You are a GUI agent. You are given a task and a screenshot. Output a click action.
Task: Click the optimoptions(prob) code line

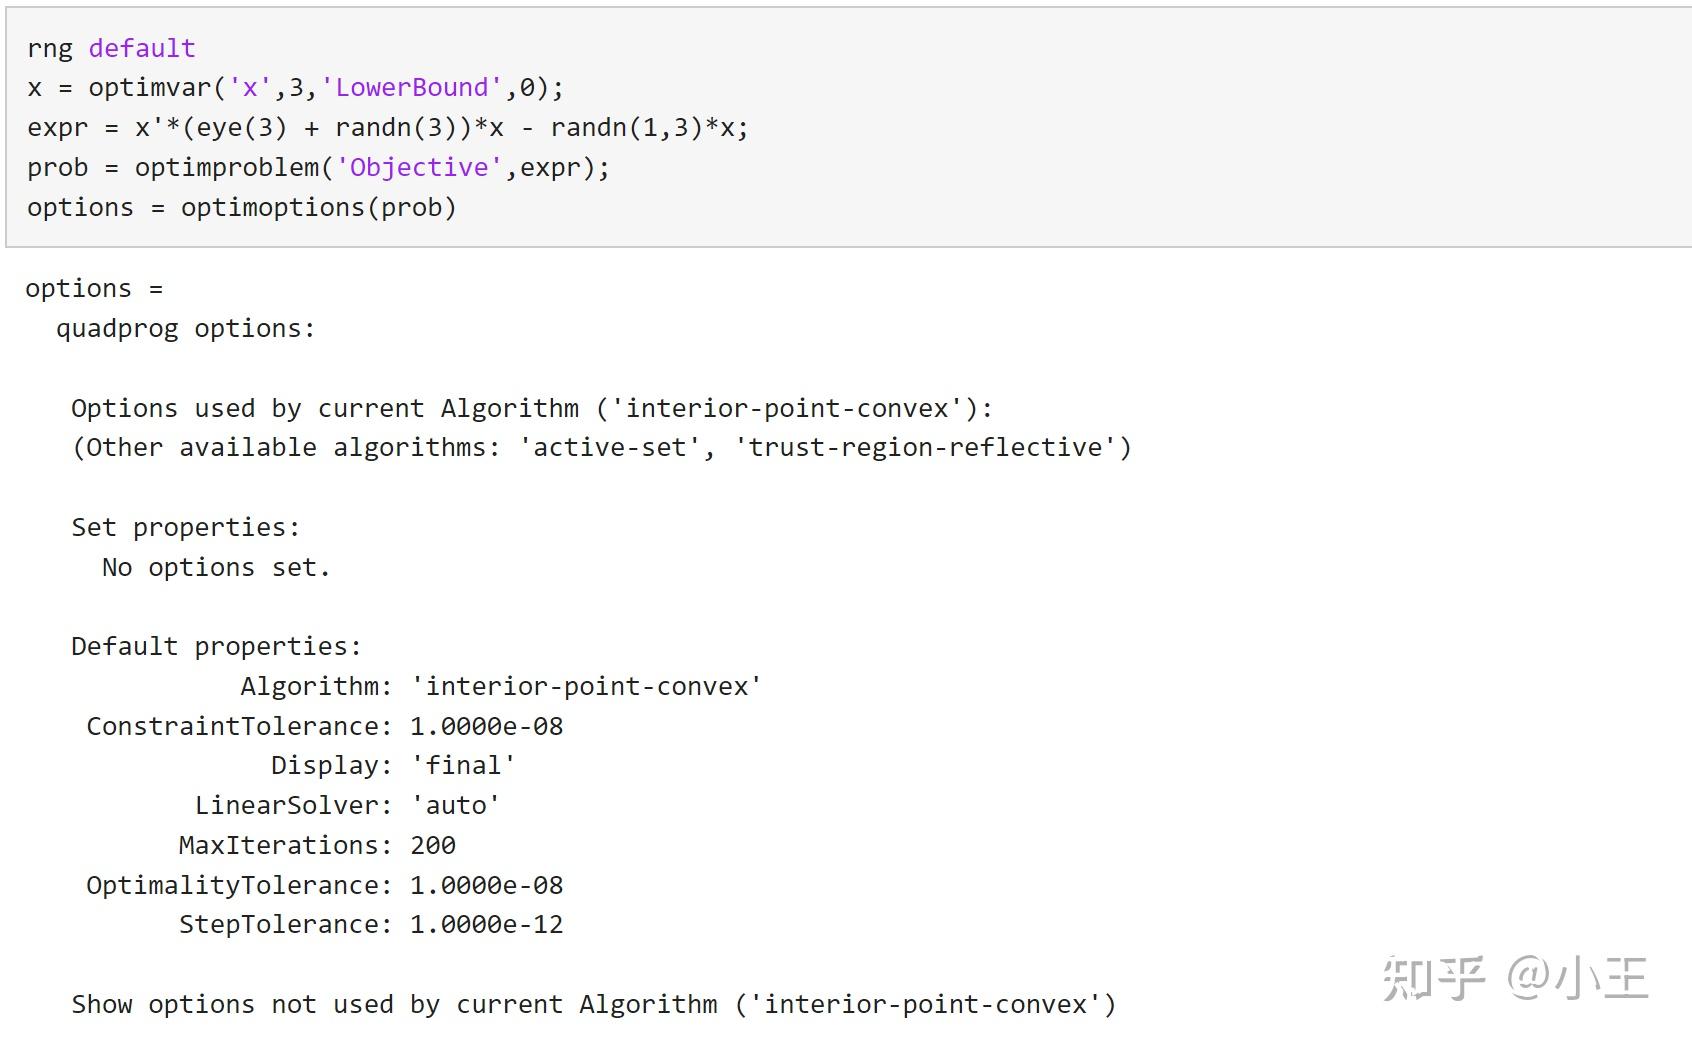241,207
